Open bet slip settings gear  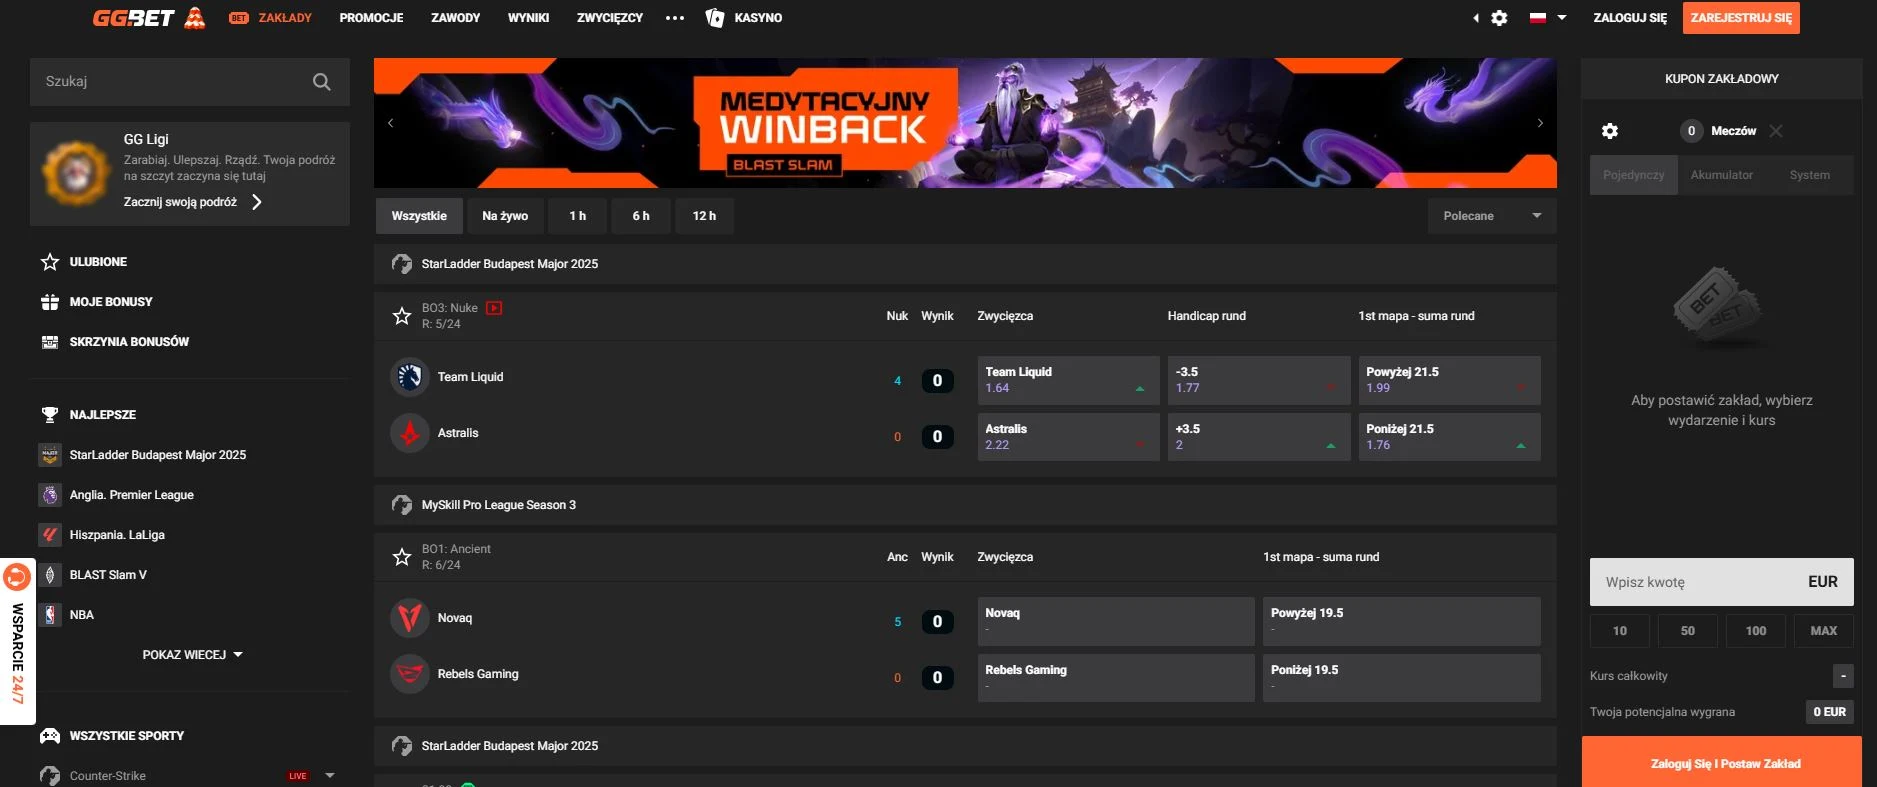click(x=1610, y=131)
